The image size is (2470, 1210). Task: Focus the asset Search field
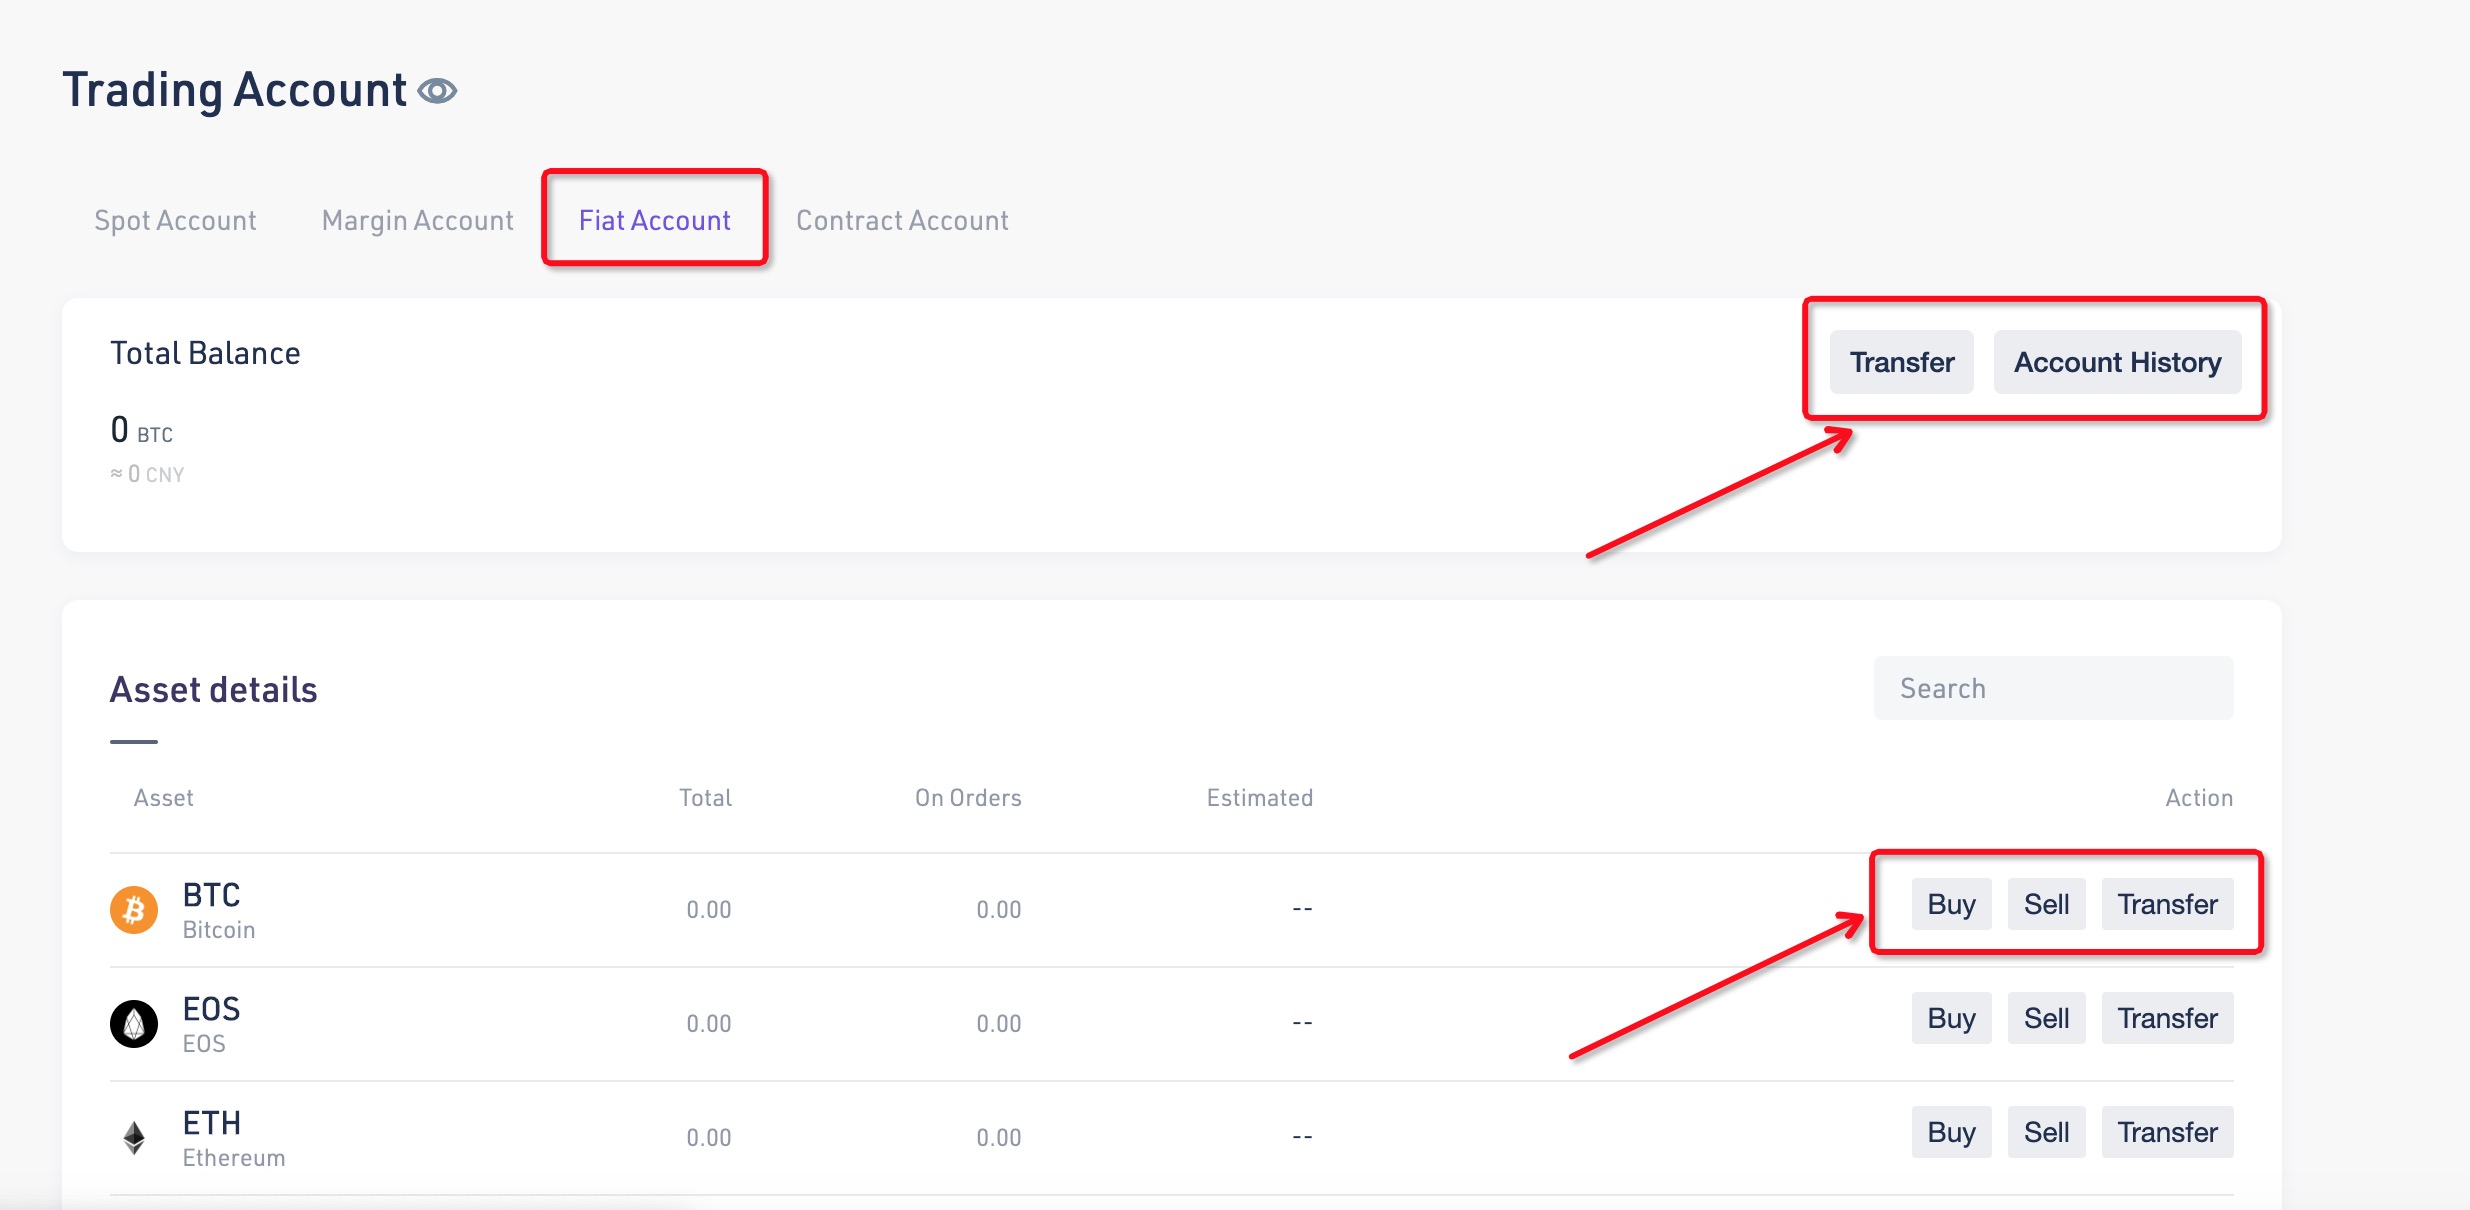pos(2052,688)
